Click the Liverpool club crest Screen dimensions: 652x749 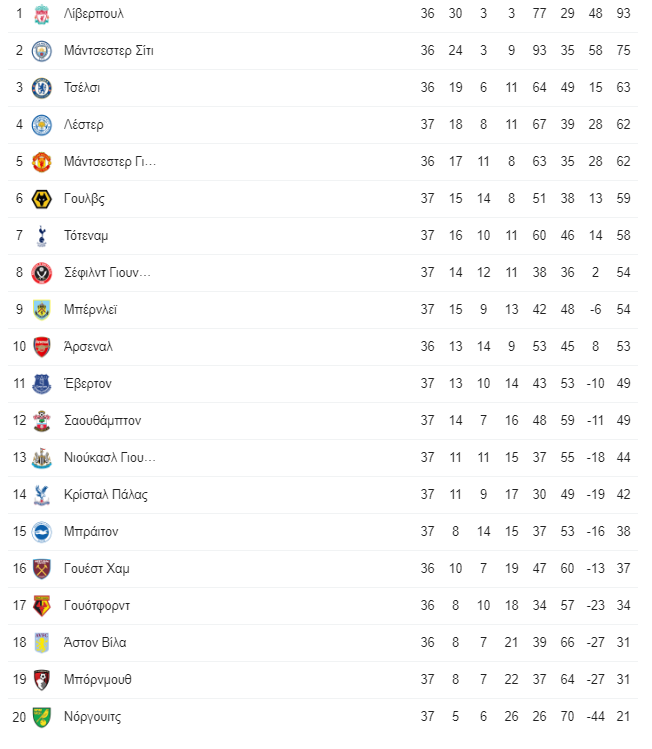pos(42,14)
